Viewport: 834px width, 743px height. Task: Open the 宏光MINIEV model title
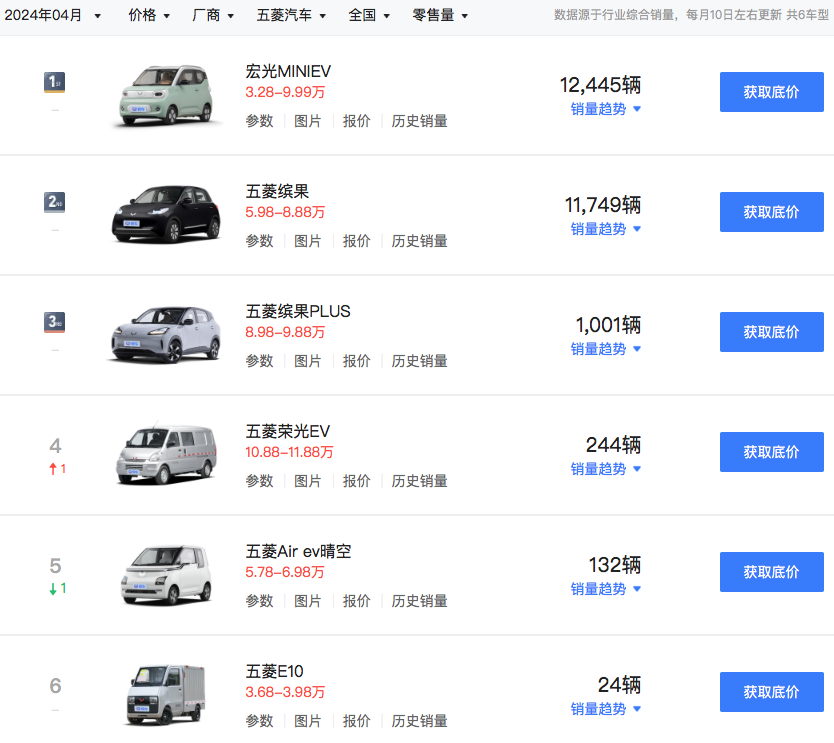coord(288,71)
